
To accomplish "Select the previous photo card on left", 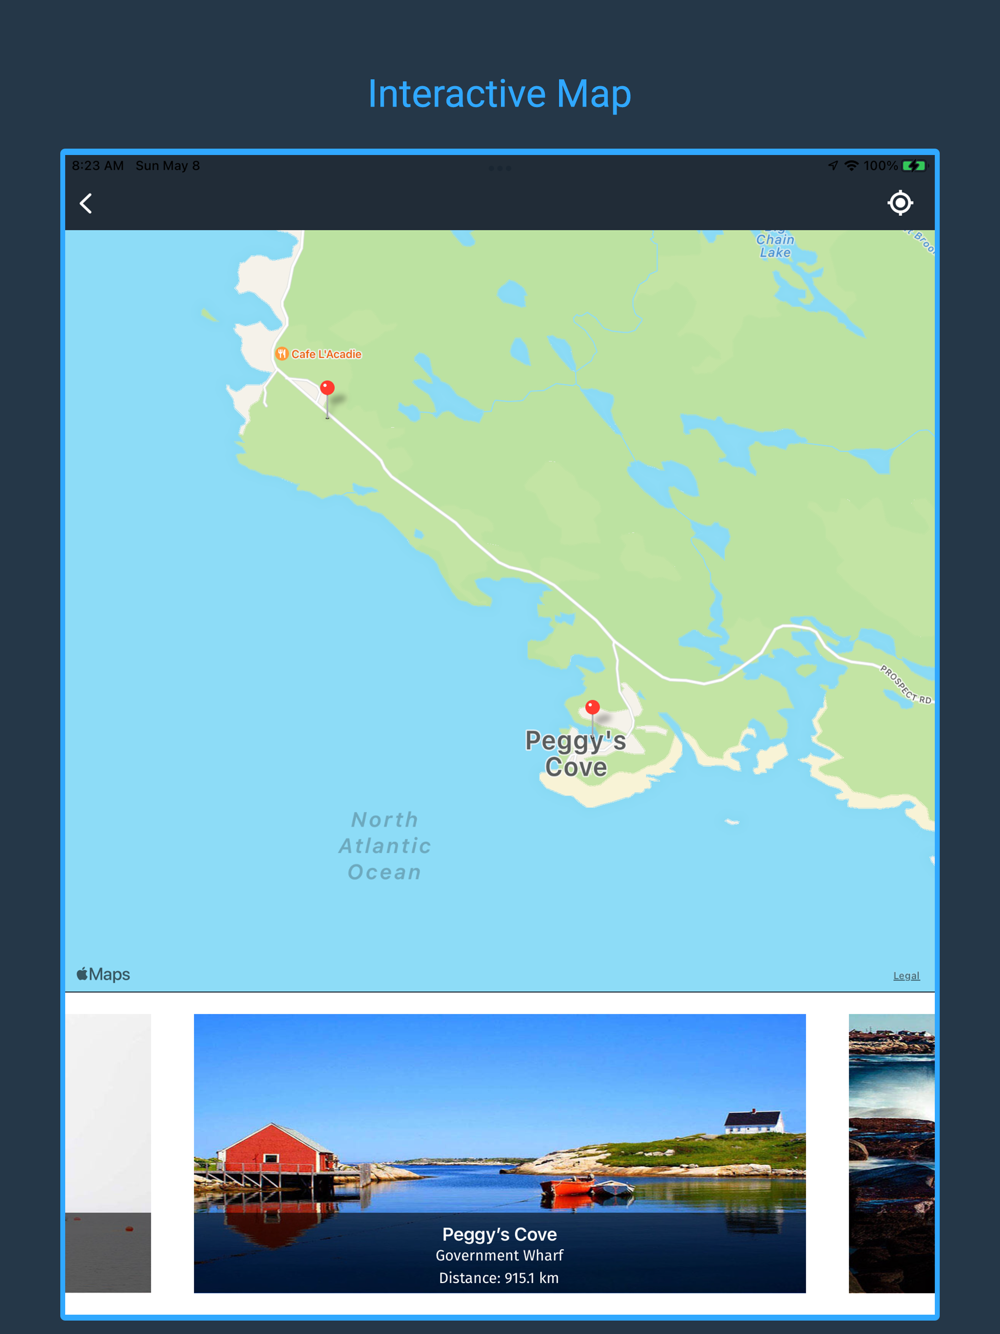I will (108, 1153).
